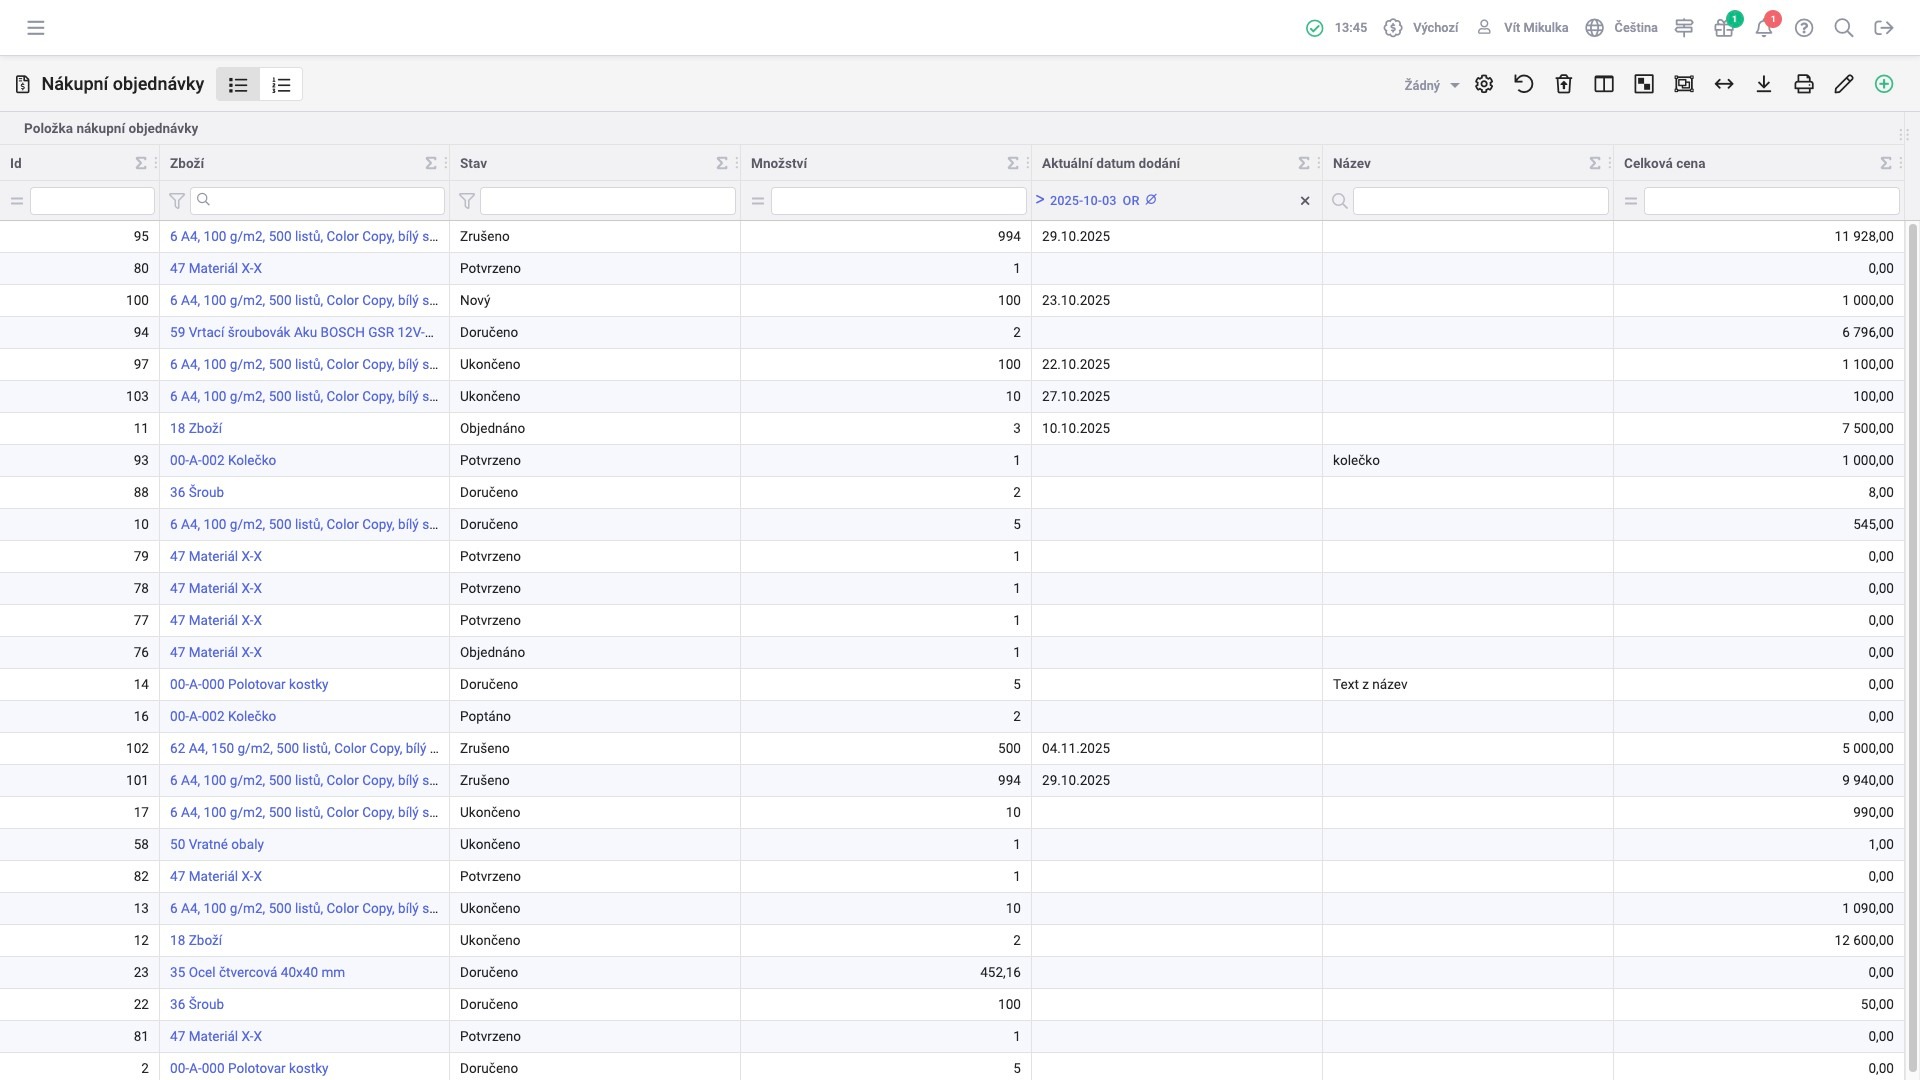Click the printer icon in toolbar
1920x1080 pixels.
1804,85
